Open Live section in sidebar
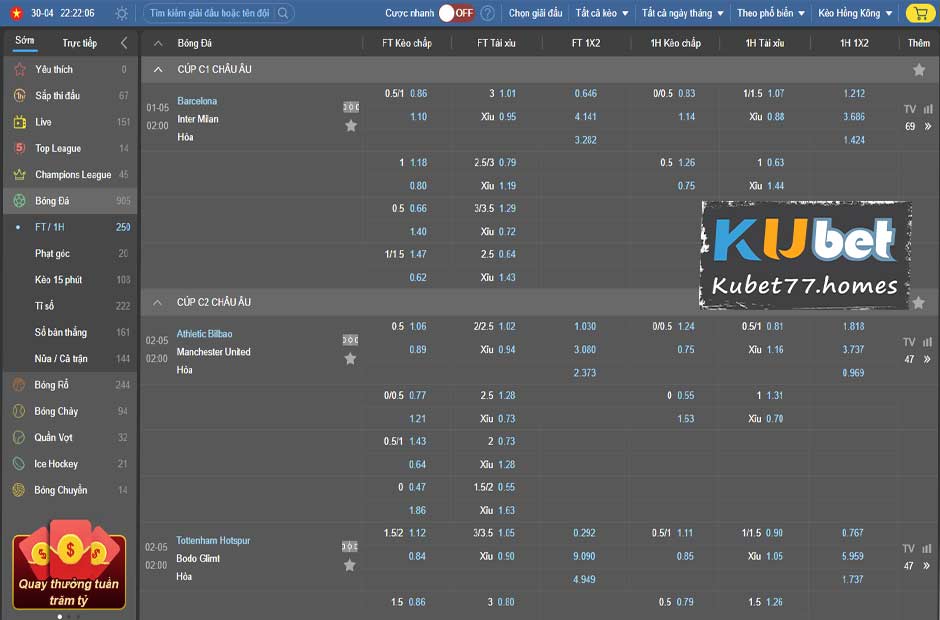This screenshot has height=620, width=940. 70,122
